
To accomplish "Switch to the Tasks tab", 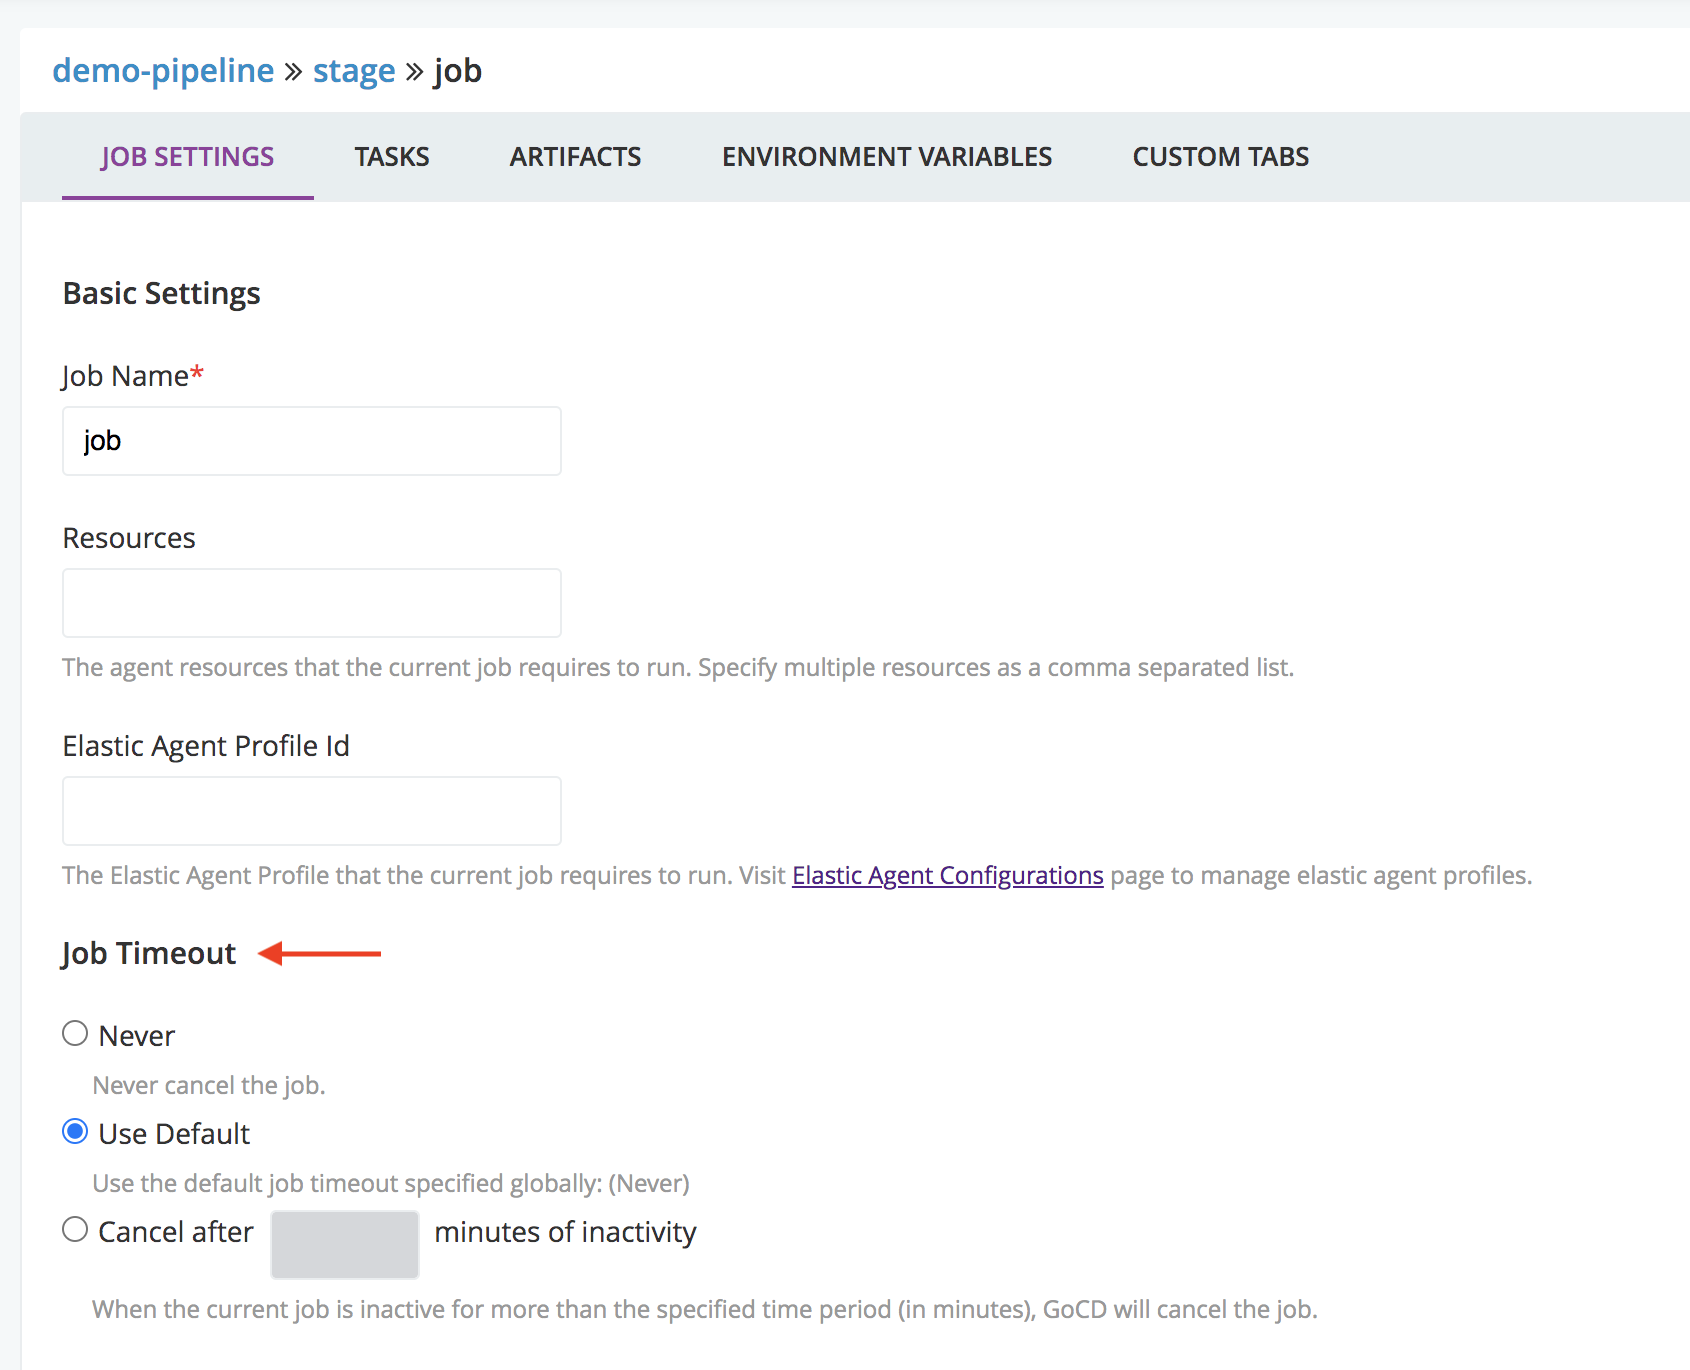I will tap(392, 157).
